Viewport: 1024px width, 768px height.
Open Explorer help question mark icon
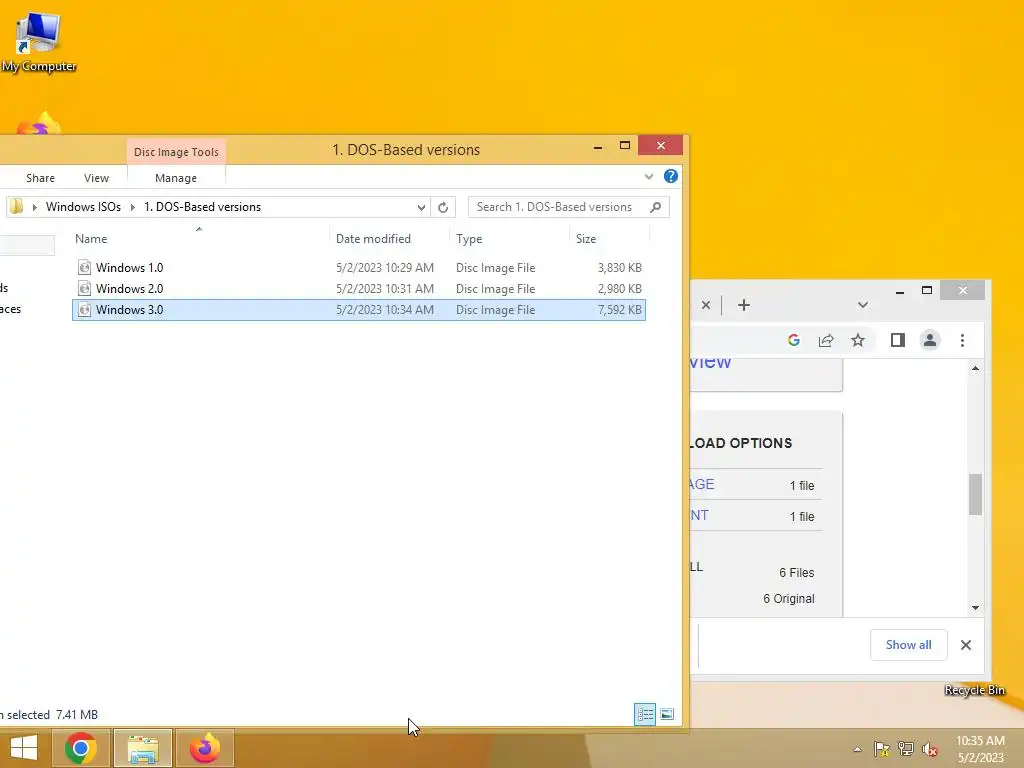[670, 176]
